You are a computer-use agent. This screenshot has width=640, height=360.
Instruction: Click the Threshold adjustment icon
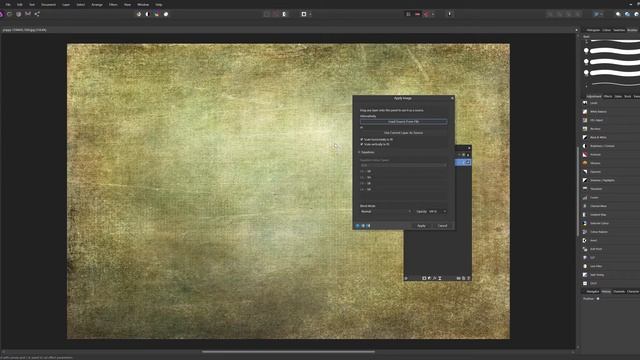585,189
